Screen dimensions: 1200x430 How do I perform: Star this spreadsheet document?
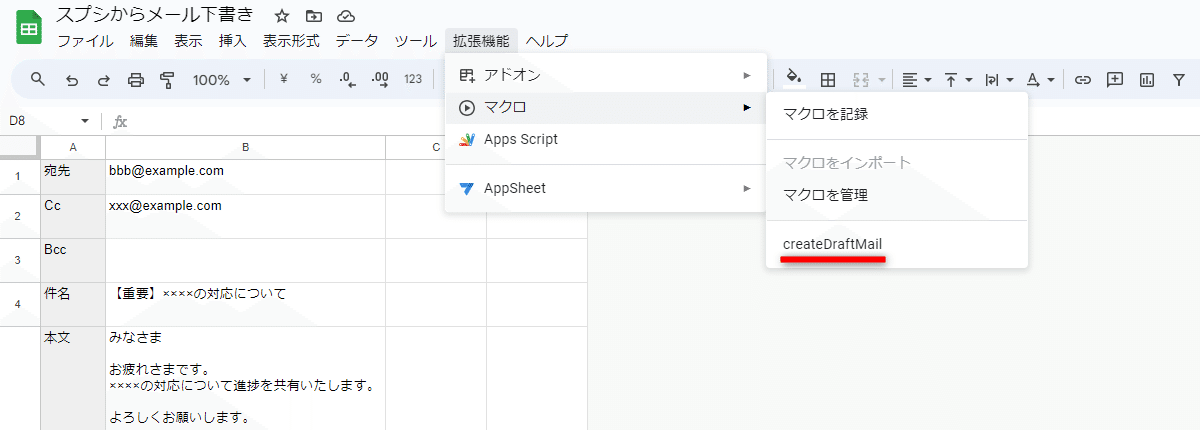click(x=282, y=16)
